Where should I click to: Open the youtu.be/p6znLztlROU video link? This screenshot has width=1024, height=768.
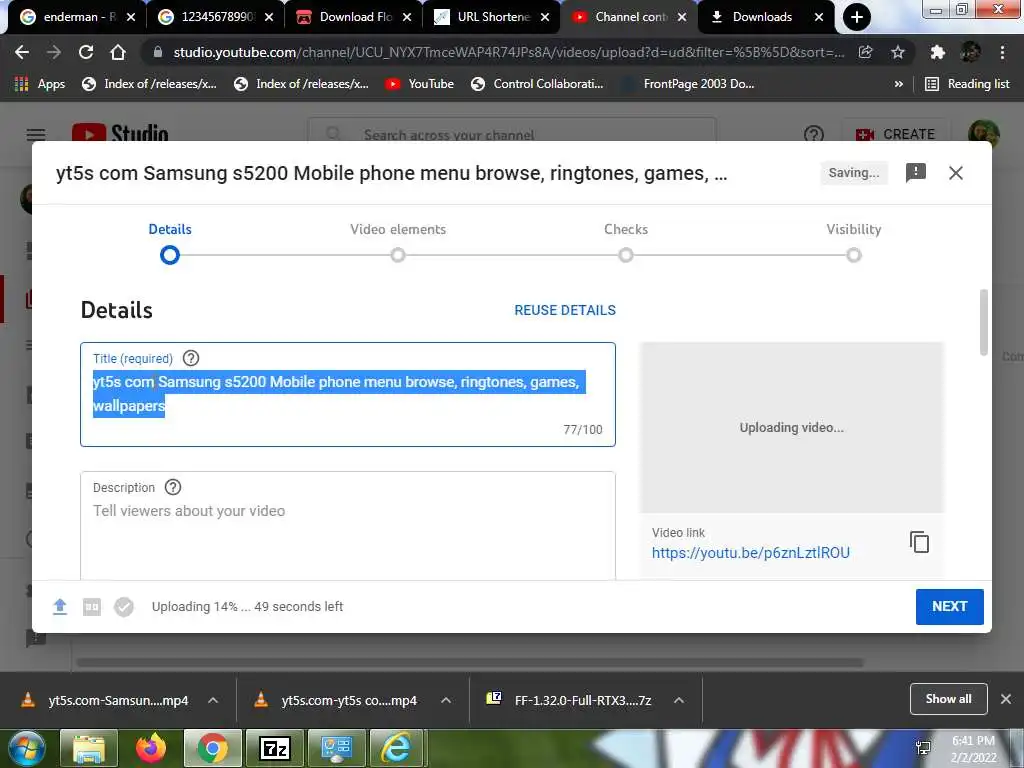pos(750,553)
